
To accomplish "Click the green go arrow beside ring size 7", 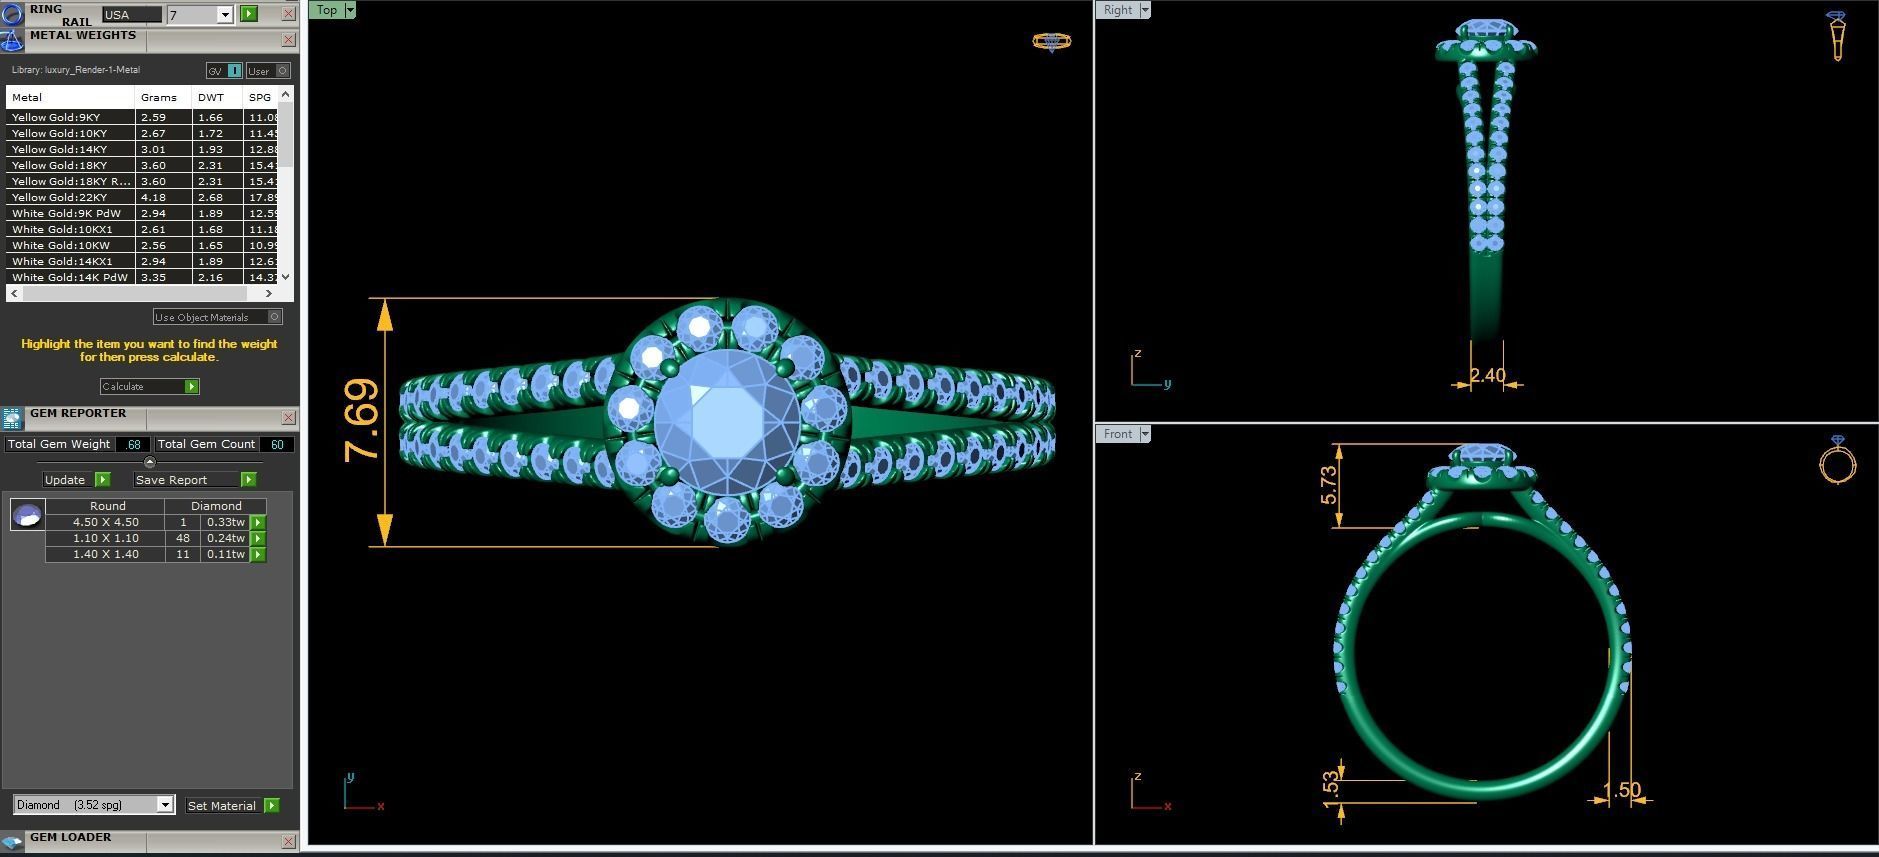I will (248, 14).
